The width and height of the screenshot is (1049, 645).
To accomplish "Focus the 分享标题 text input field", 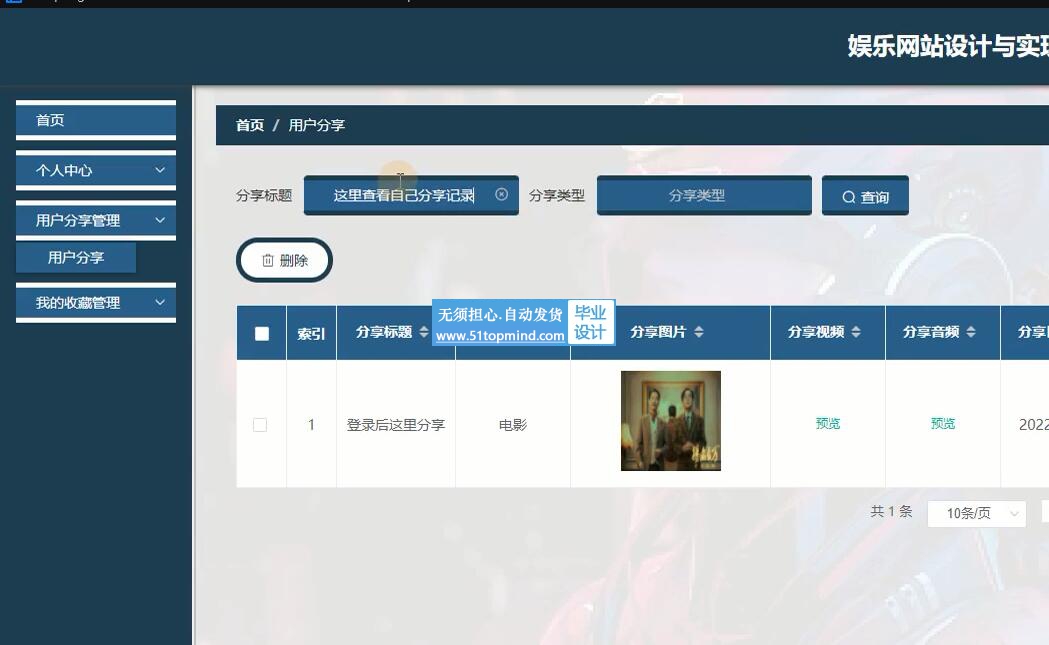I will pyautogui.click(x=411, y=195).
